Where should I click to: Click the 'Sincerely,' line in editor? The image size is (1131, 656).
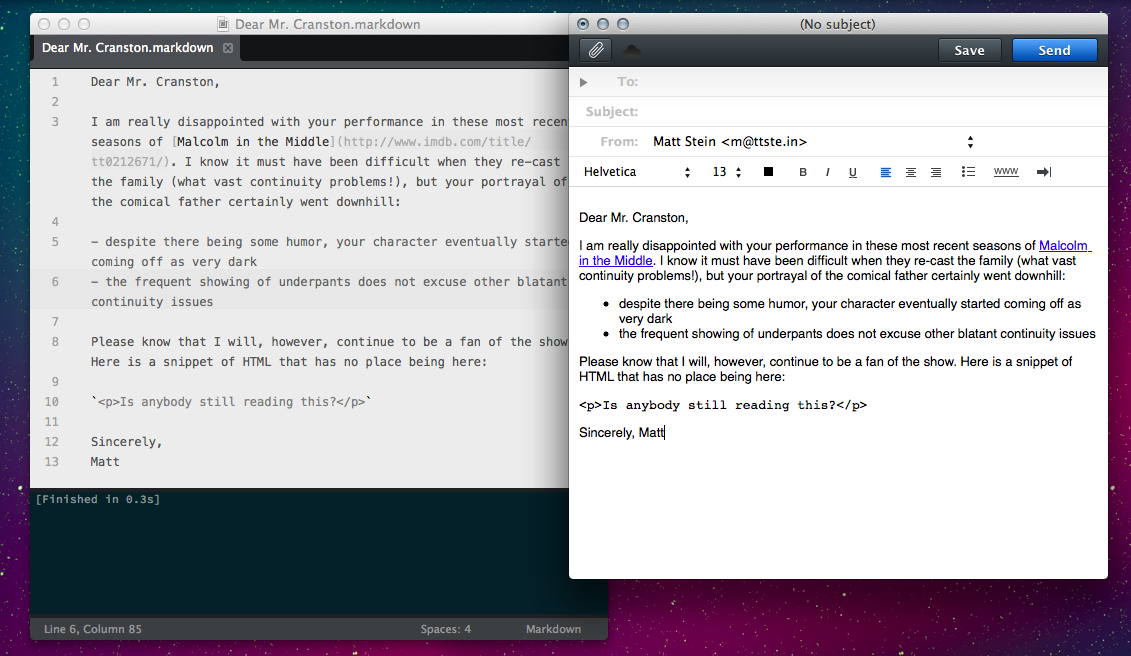pos(126,442)
